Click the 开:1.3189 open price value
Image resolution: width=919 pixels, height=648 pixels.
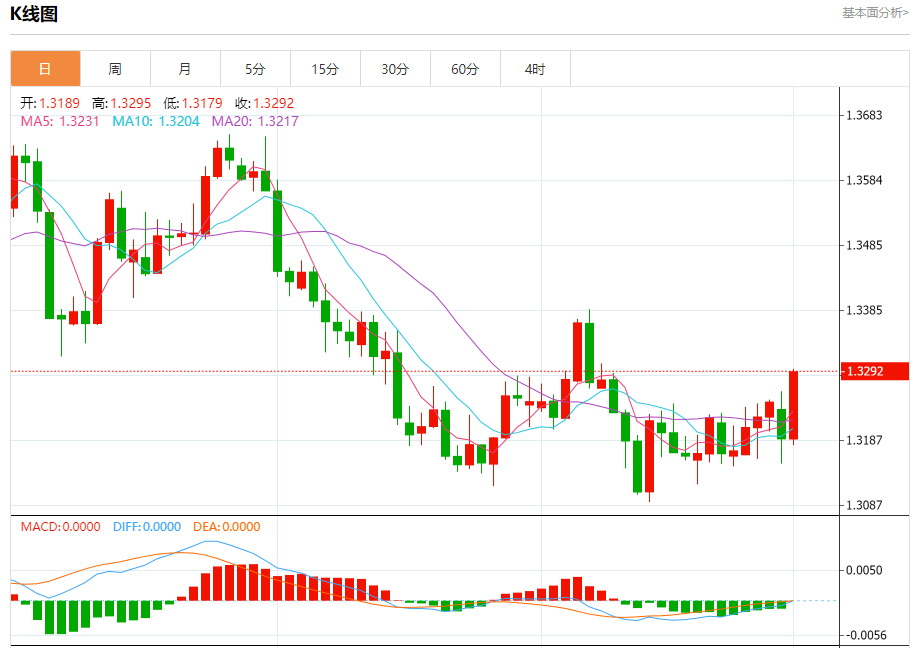(x=50, y=103)
